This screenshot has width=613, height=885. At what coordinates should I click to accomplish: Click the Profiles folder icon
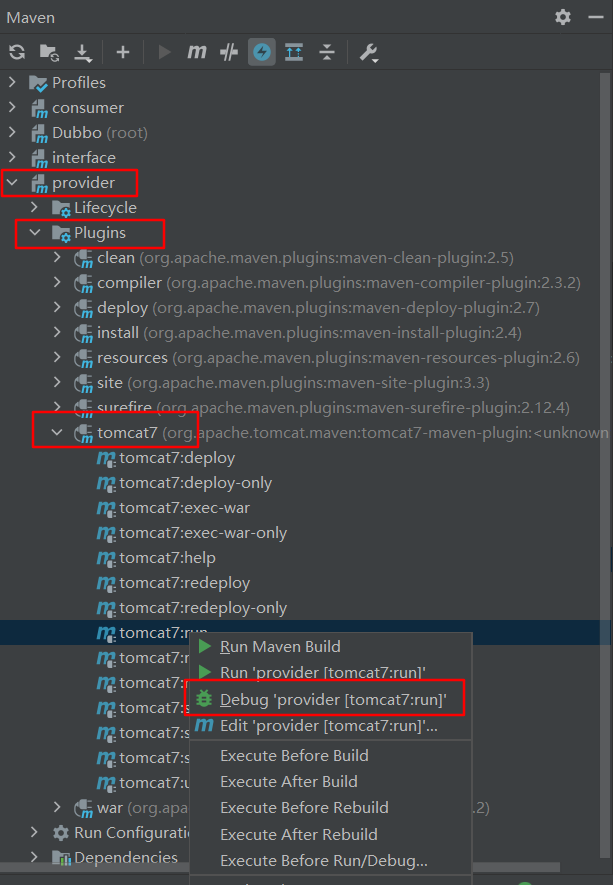click(x=38, y=84)
